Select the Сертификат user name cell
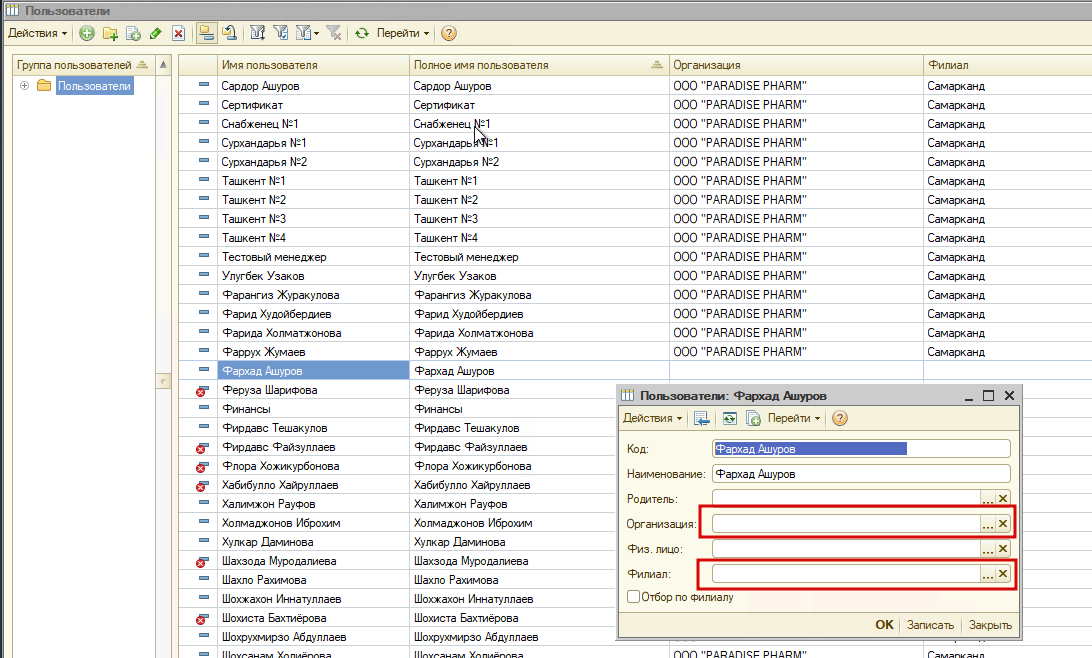The height and width of the screenshot is (658, 1092). click(313, 104)
